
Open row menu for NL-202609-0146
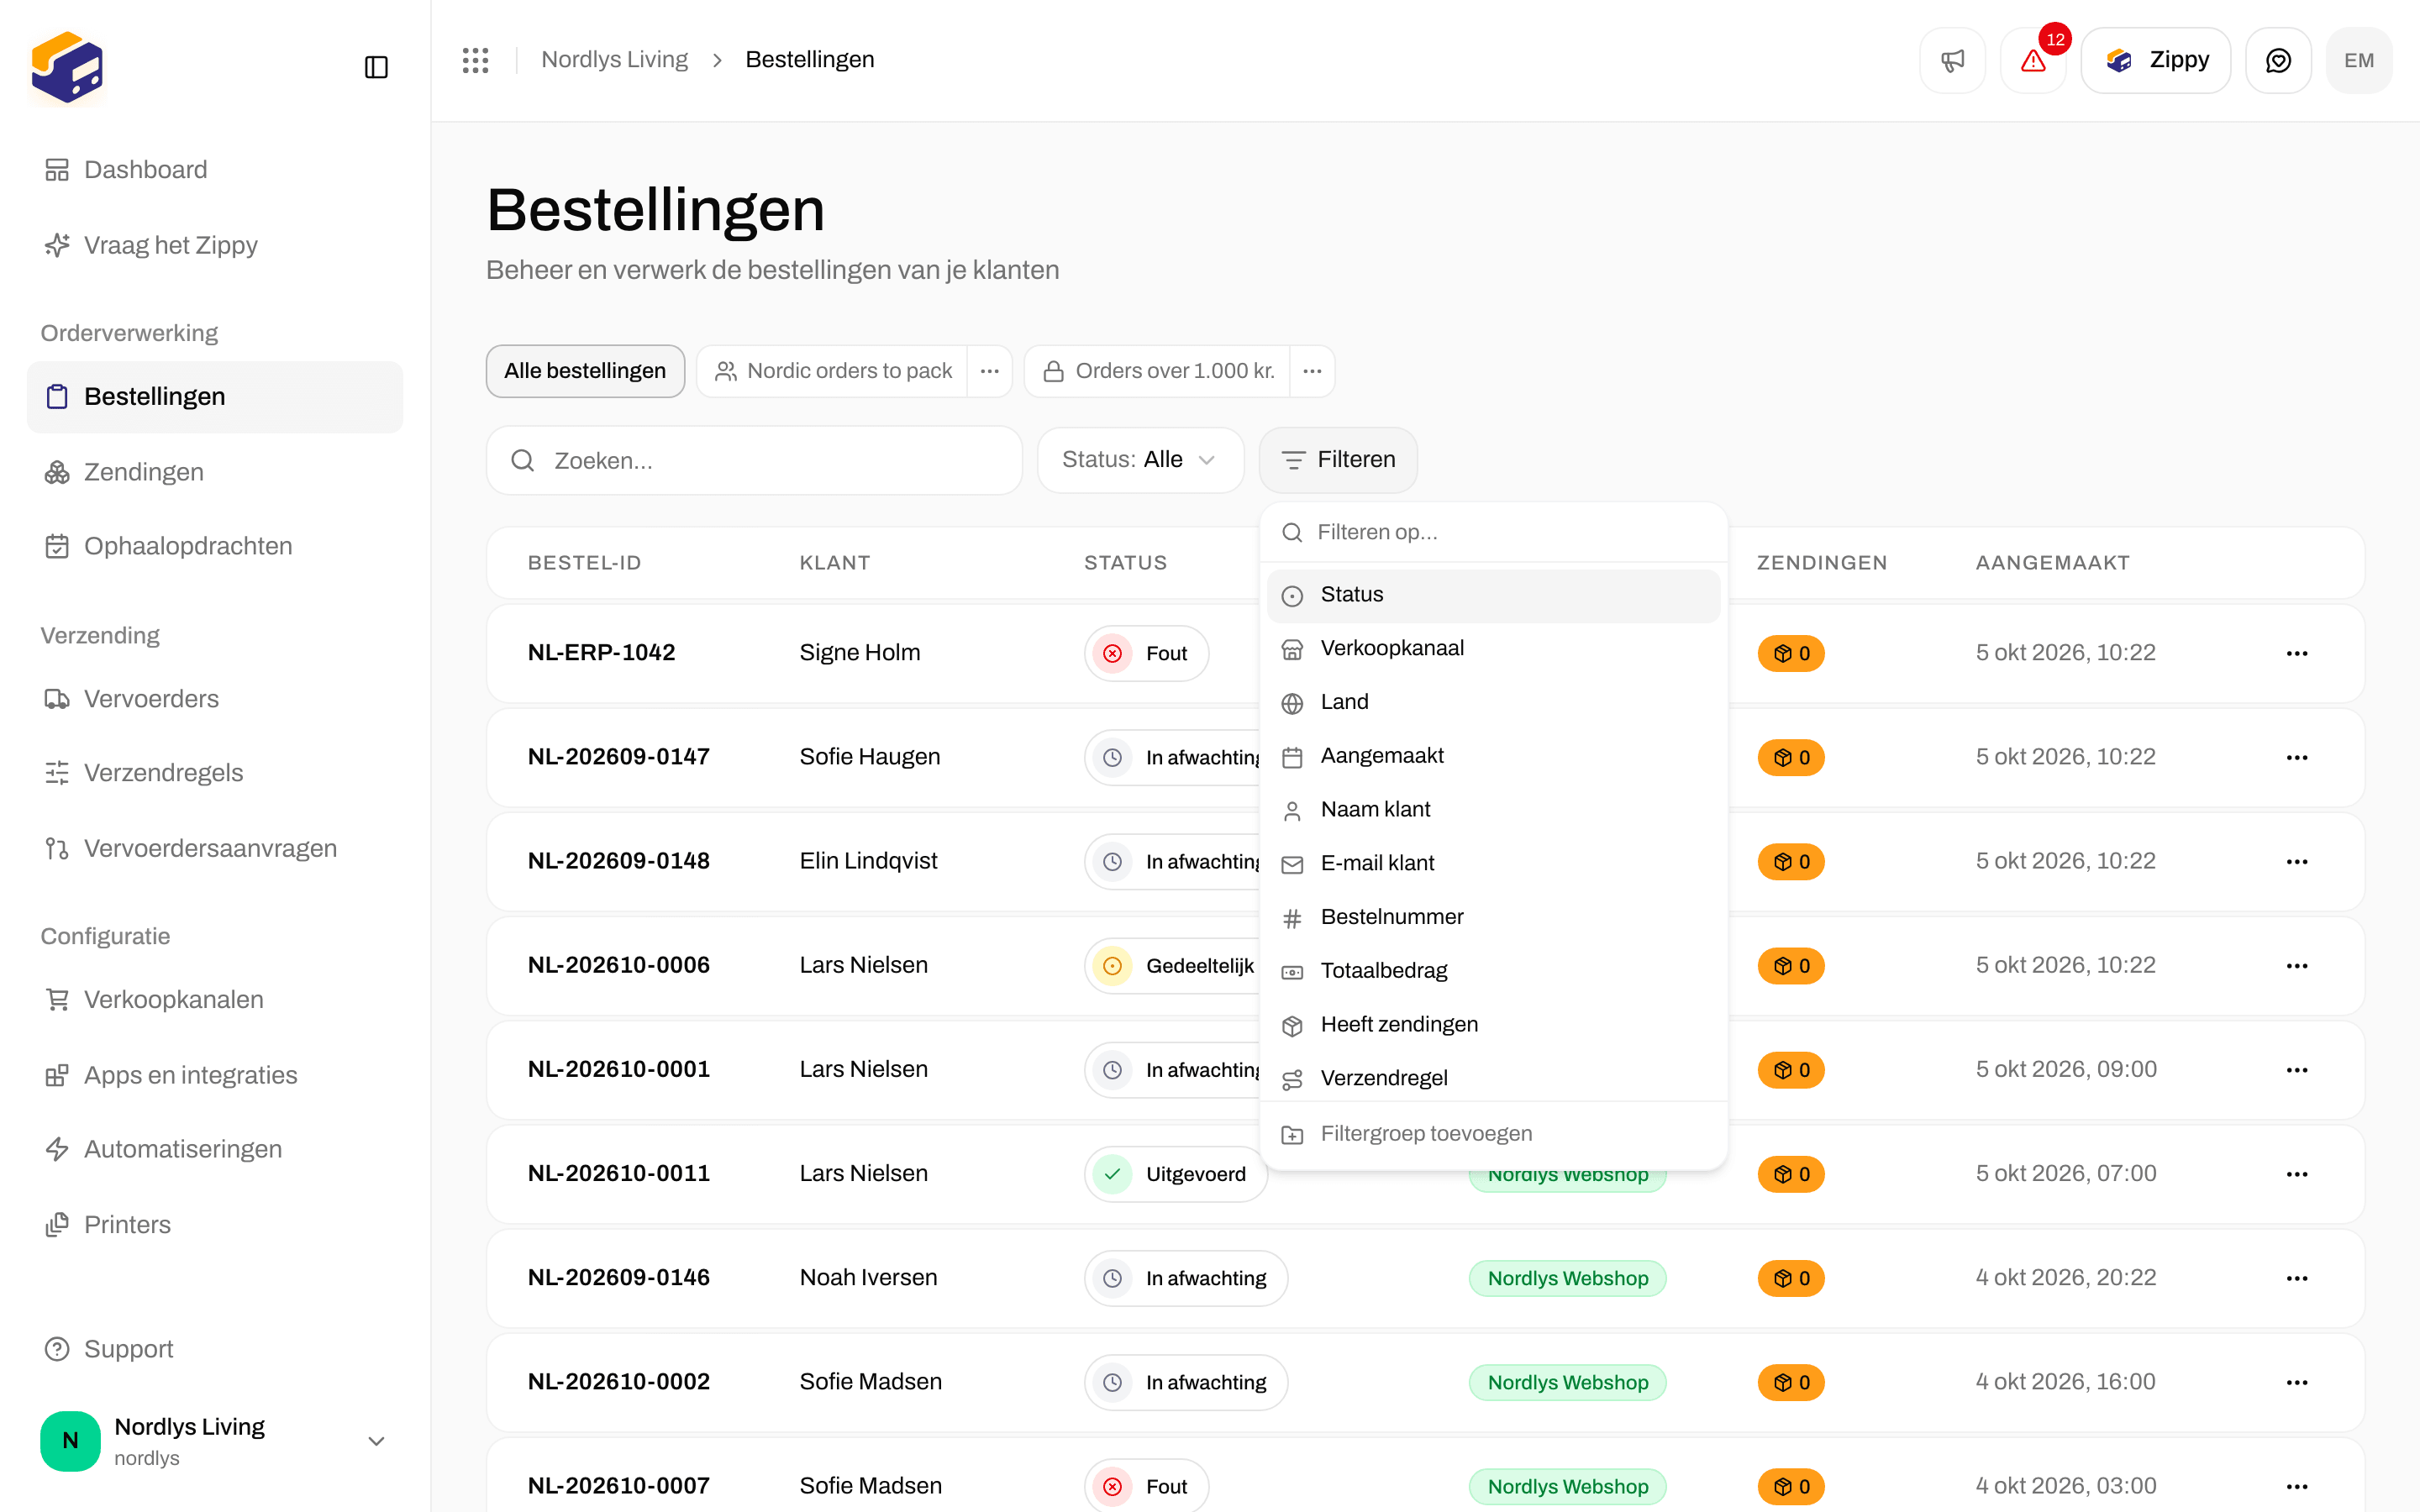[2296, 1278]
